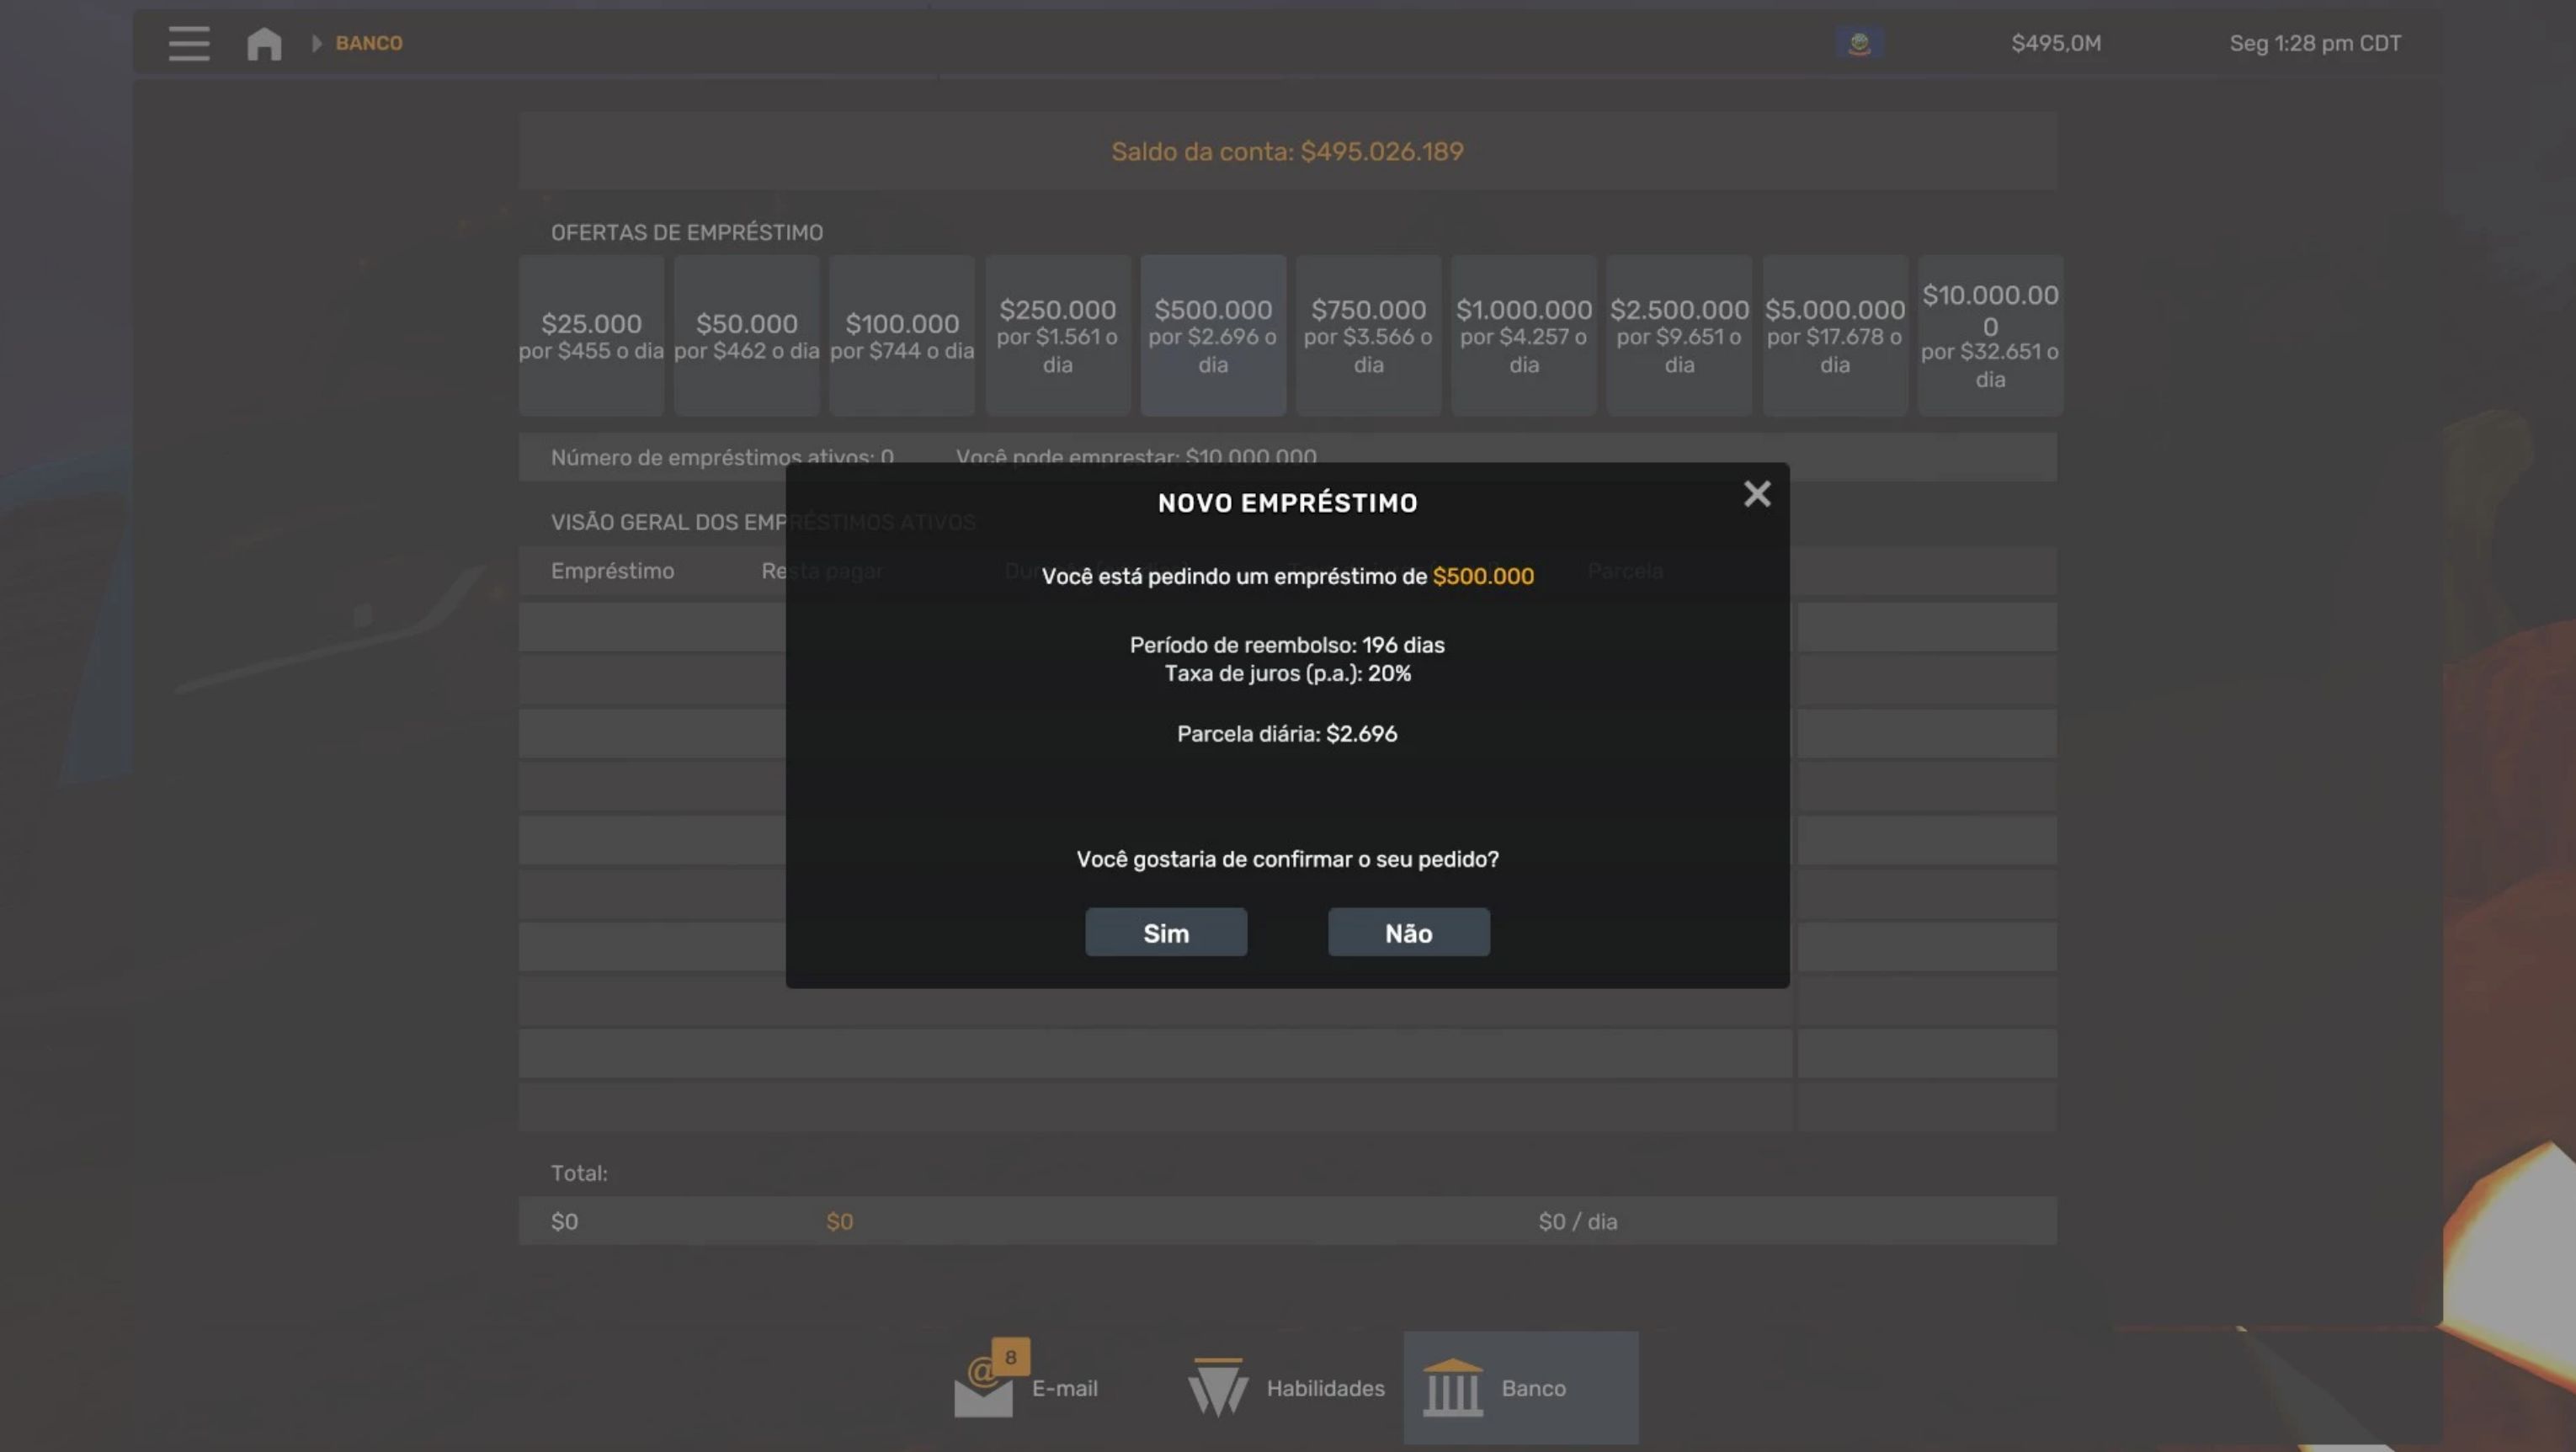The height and width of the screenshot is (1452, 2576).
Task: Go to the home screen icon
Action: click(x=264, y=43)
